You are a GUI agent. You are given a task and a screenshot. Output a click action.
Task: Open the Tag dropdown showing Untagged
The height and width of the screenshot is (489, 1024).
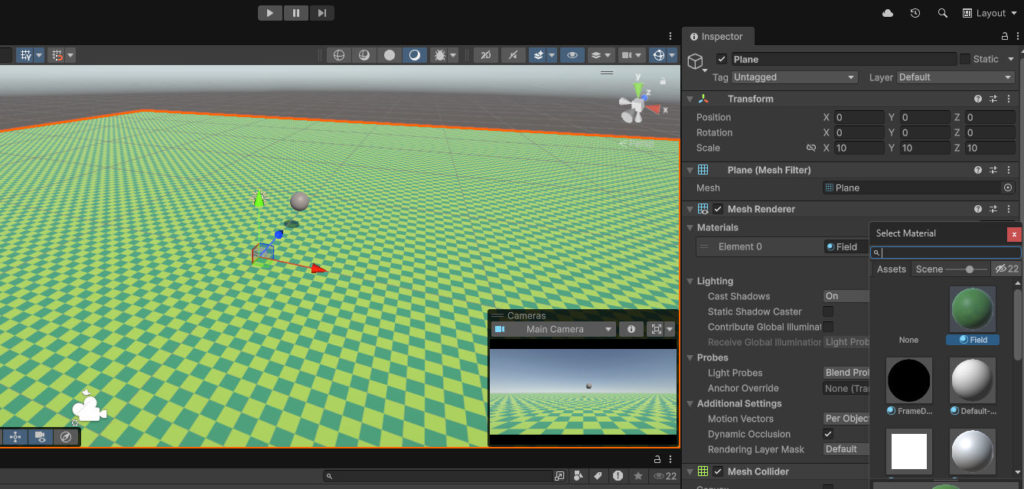tap(795, 77)
